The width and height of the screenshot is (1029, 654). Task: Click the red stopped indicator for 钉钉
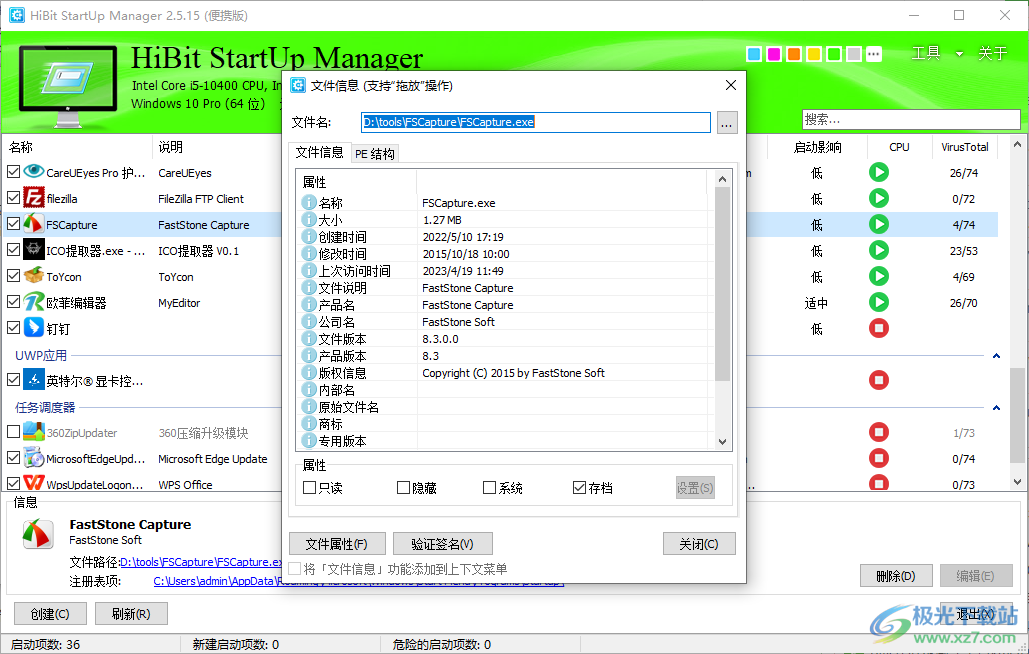pyautogui.click(x=879, y=328)
